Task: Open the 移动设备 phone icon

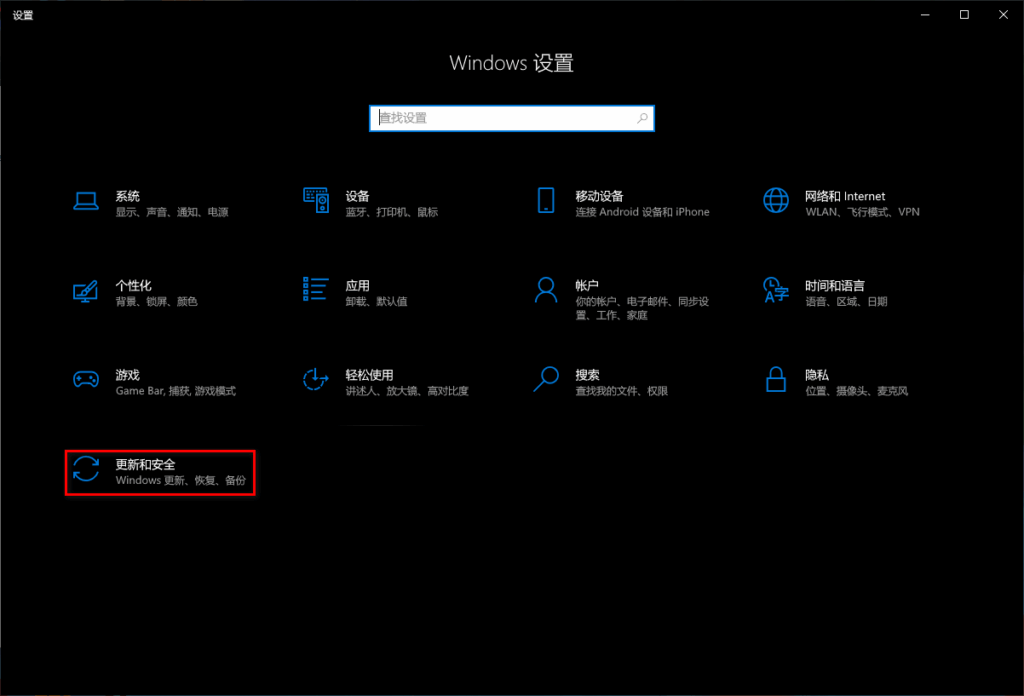Action: click(x=546, y=200)
